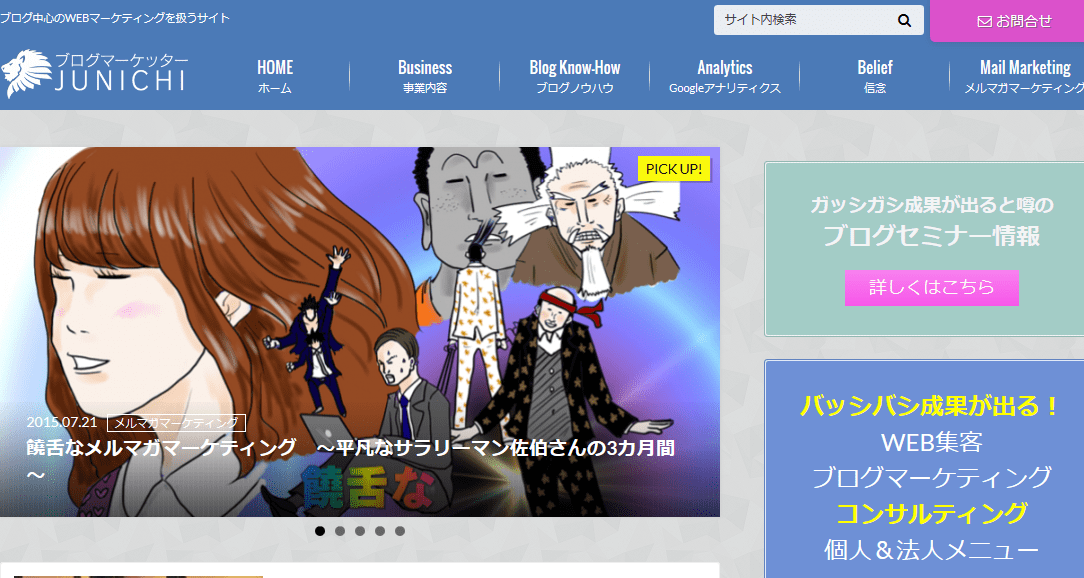Open the お問合せ contact button
This screenshot has width=1084, height=578.
[1007, 21]
